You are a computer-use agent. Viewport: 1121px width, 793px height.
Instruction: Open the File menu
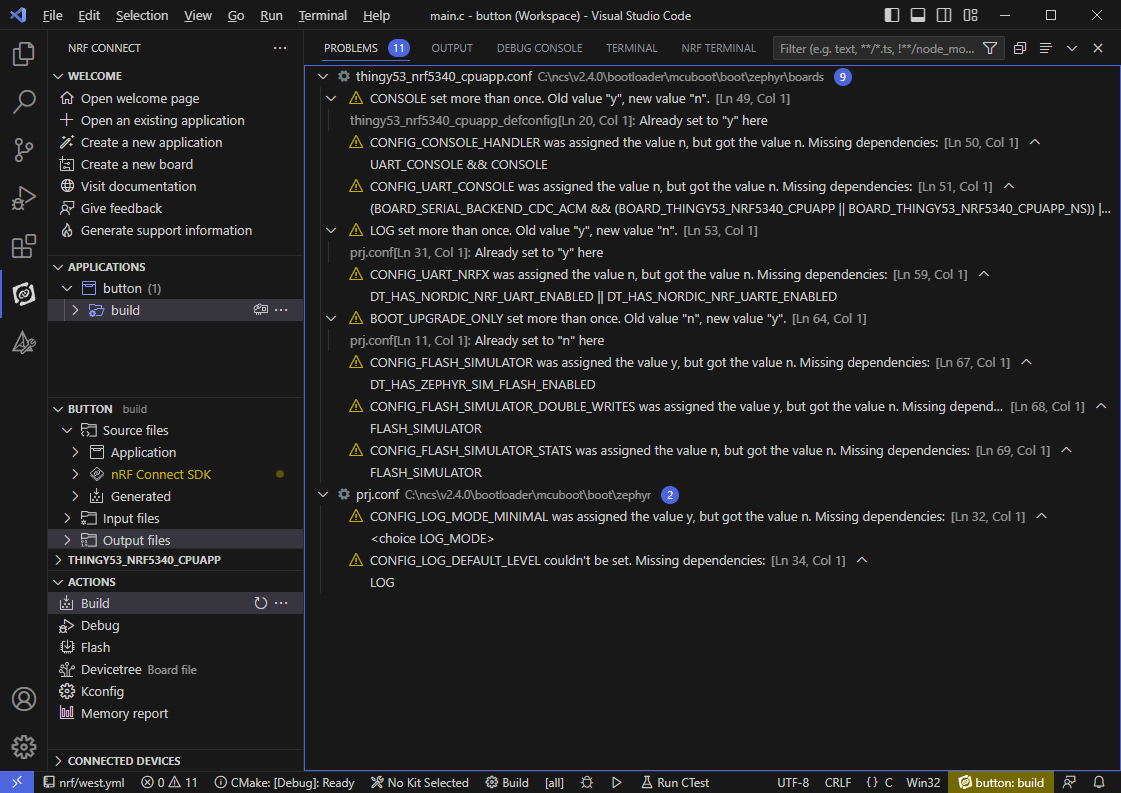pyautogui.click(x=52, y=15)
